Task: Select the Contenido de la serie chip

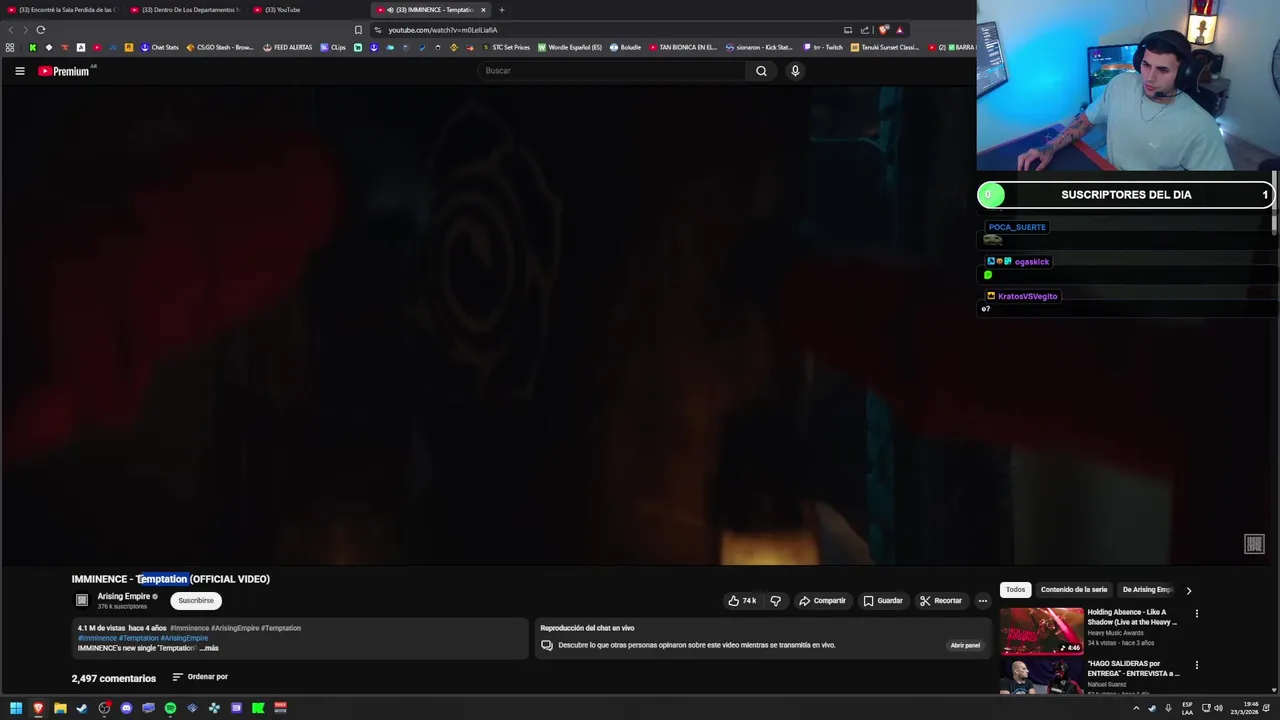Action: click(x=1074, y=590)
